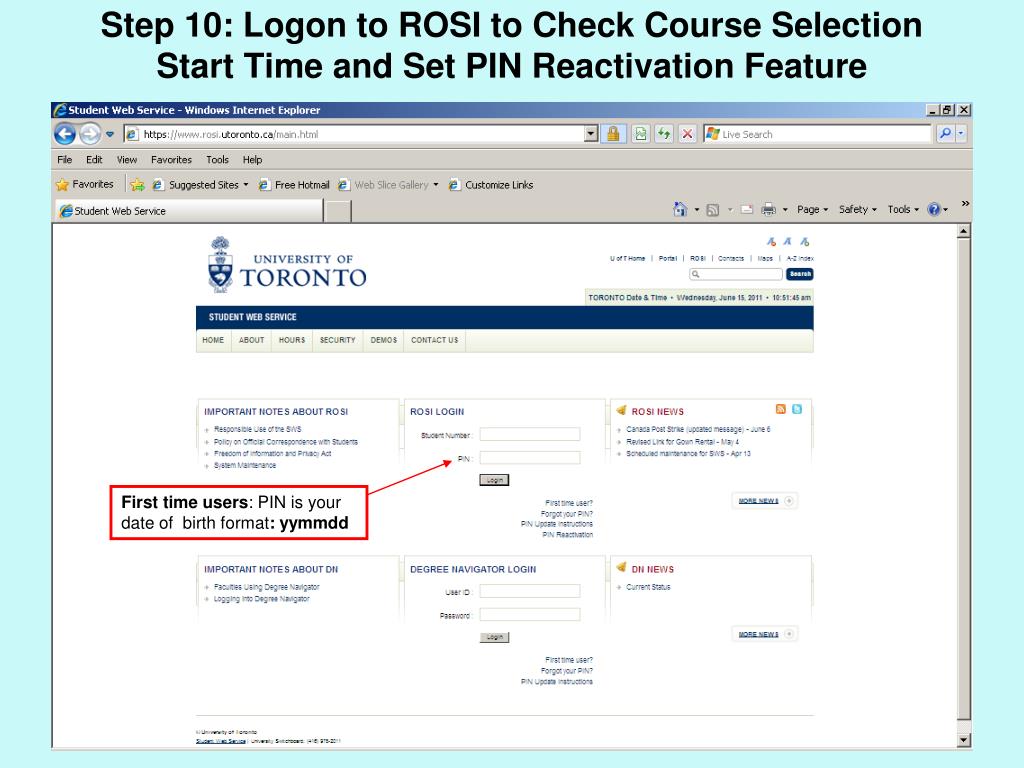This screenshot has height=768, width=1024.
Task: Click ROSI News MORE NEWS link
Action: [758, 501]
